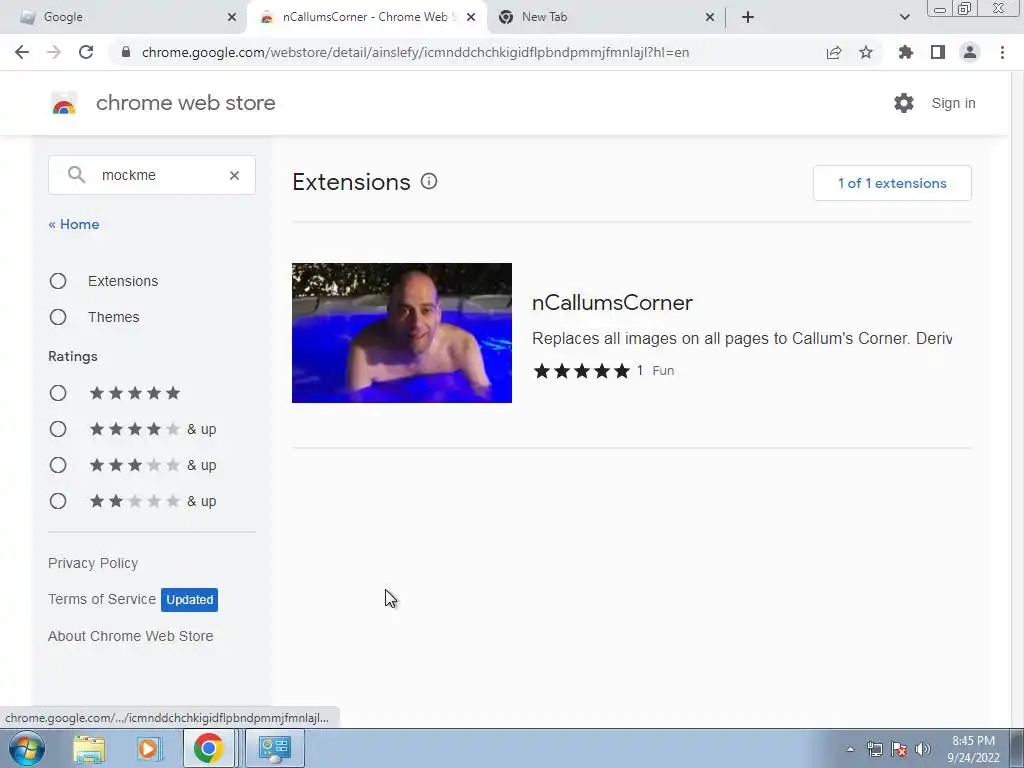Viewport: 1024px width, 768px height.
Task: Launch Windows Media Player from taskbar
Action: (148, 748)
